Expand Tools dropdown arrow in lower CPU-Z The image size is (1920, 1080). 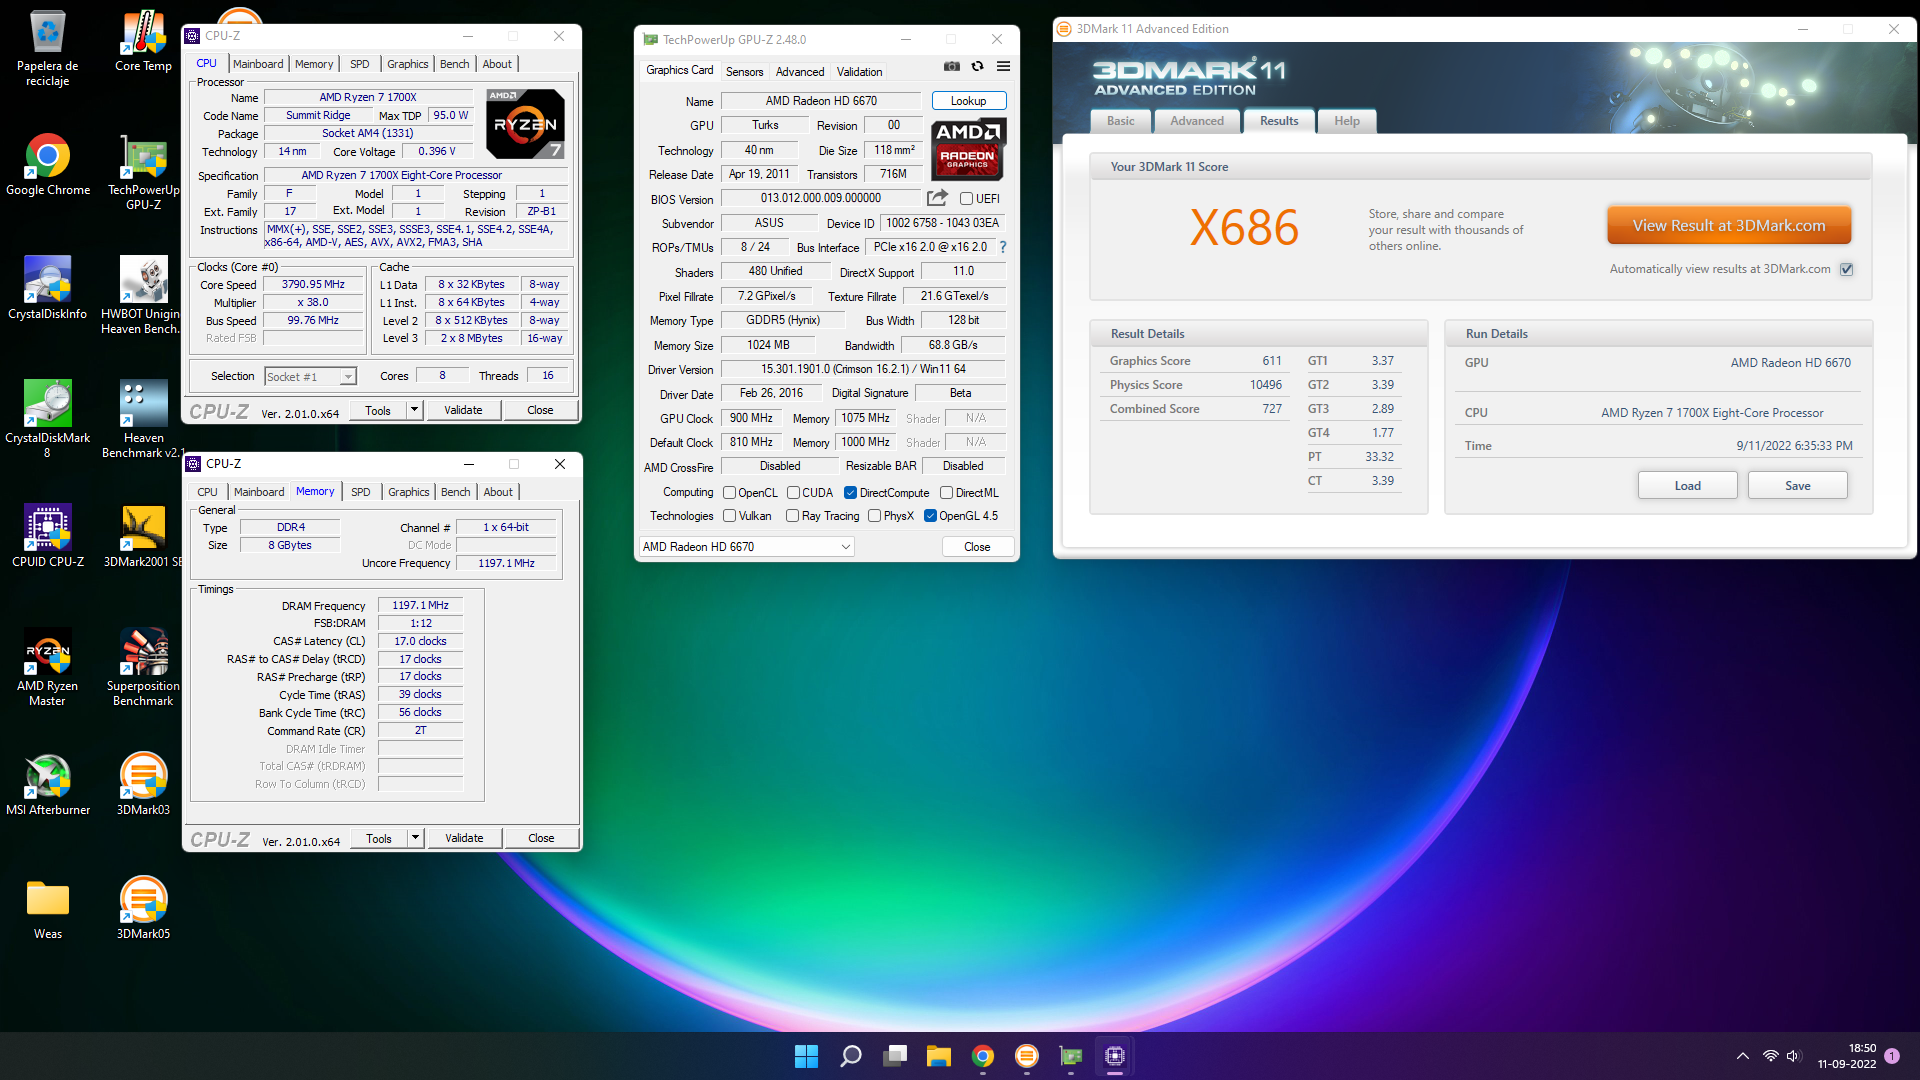pos(415,838)
